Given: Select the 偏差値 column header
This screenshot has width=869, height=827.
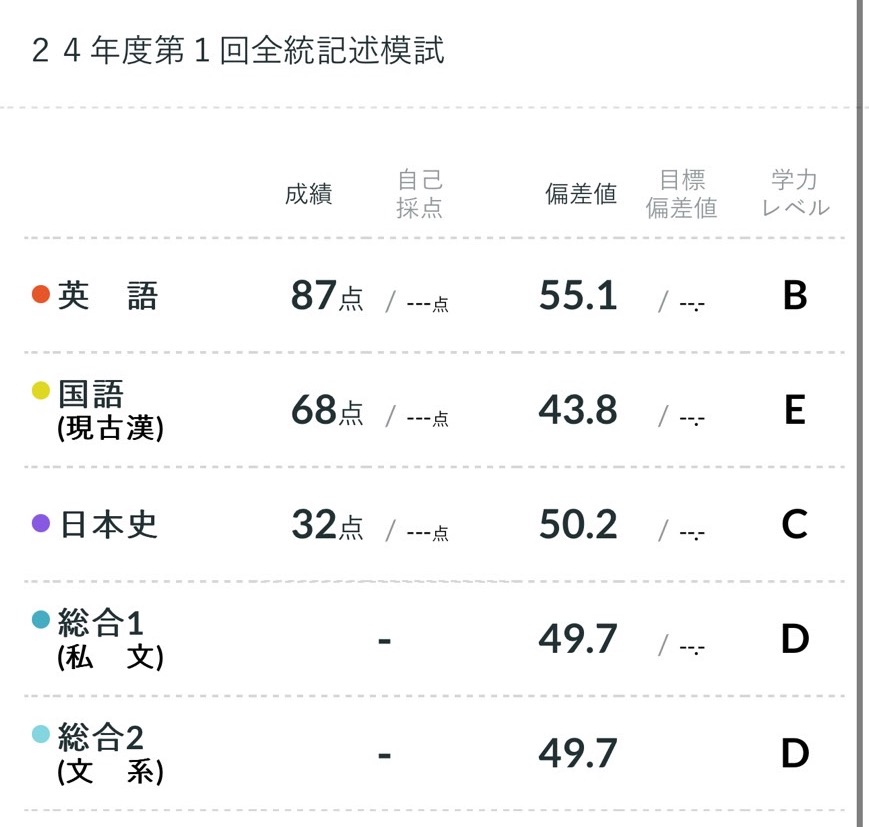Looking at the screenshot, I should [581, 194].
